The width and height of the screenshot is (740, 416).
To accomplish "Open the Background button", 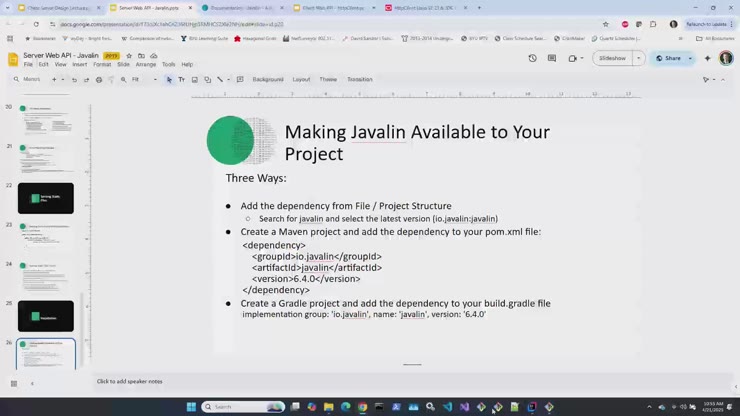I will click(x=268, y=79).
